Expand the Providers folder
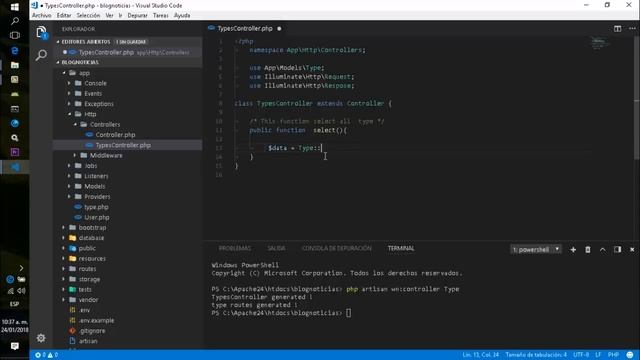 pyautogui.click(x=97, y=197)
